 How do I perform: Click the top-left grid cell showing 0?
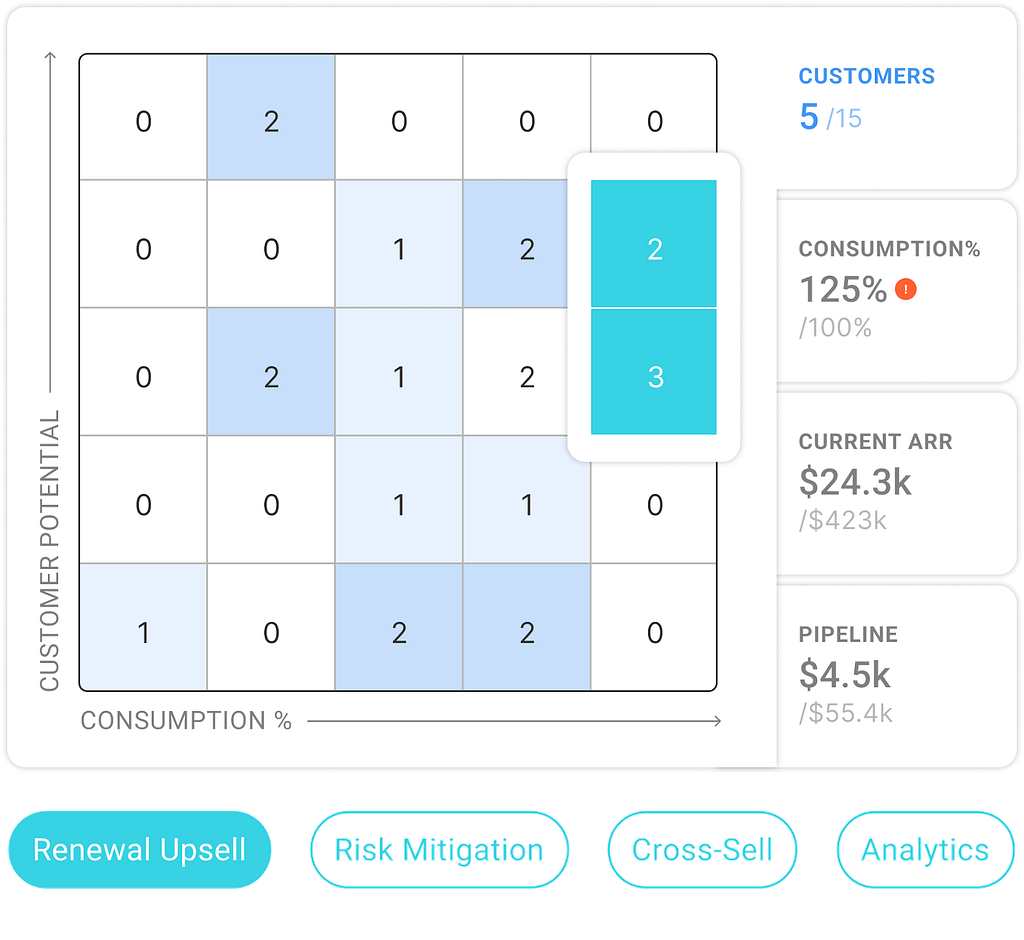click(144, 118)
